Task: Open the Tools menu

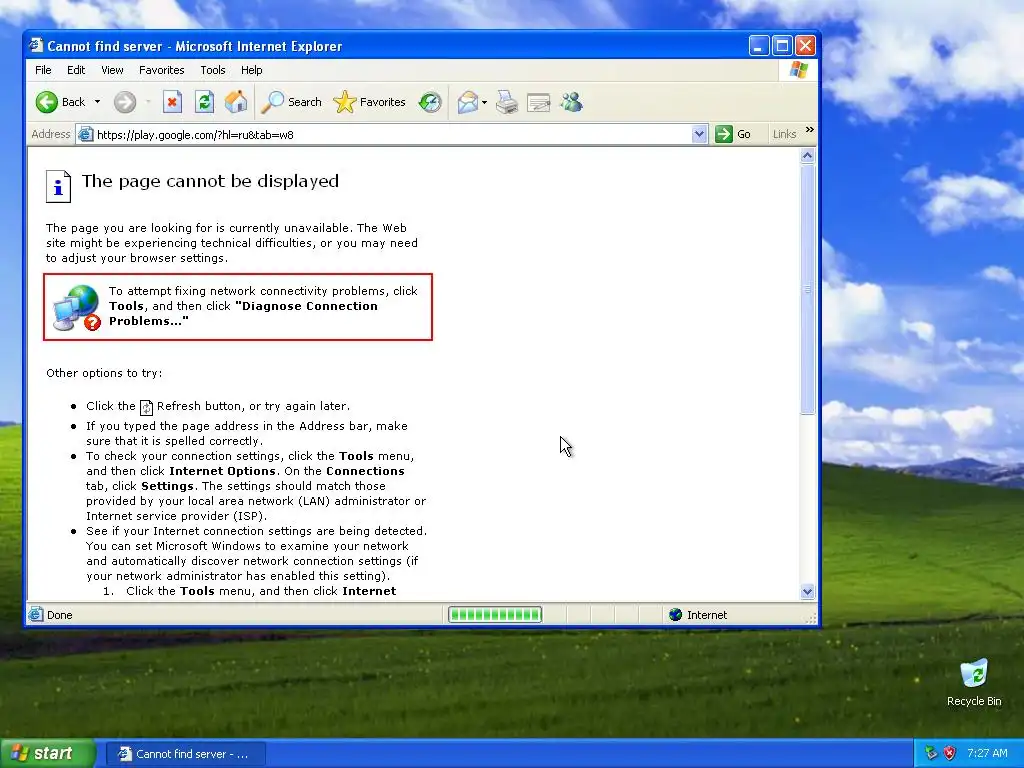Action: point(213,70)
